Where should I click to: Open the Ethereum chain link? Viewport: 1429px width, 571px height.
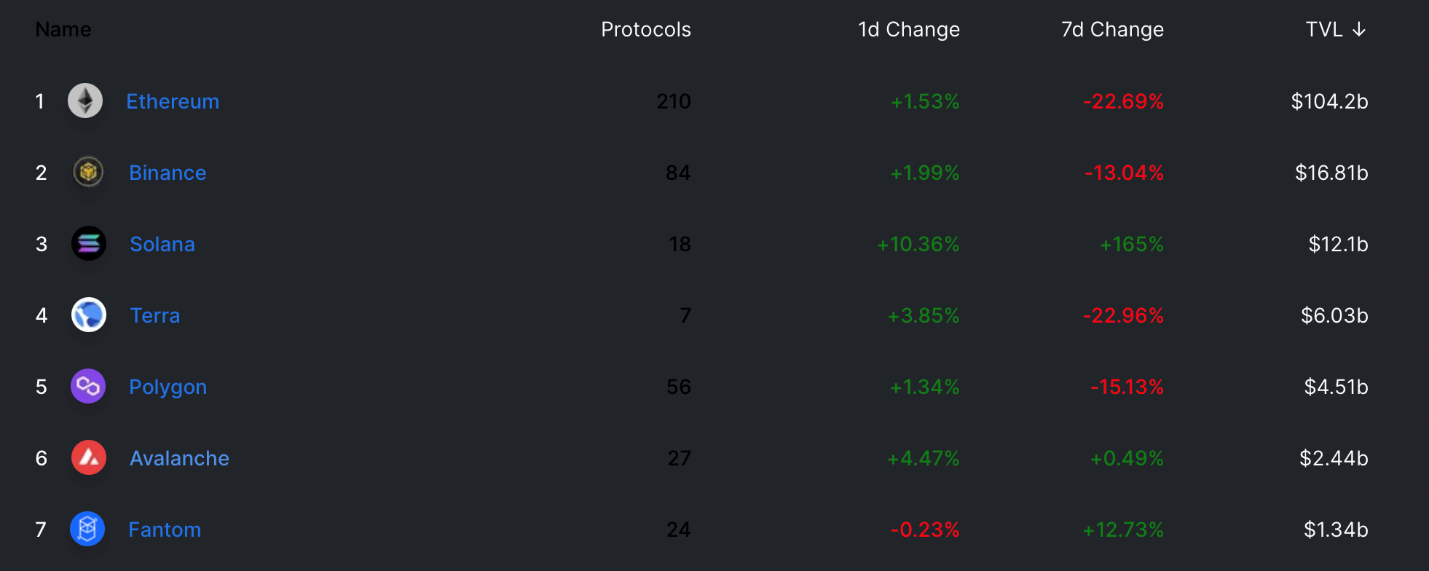(173, 101)
